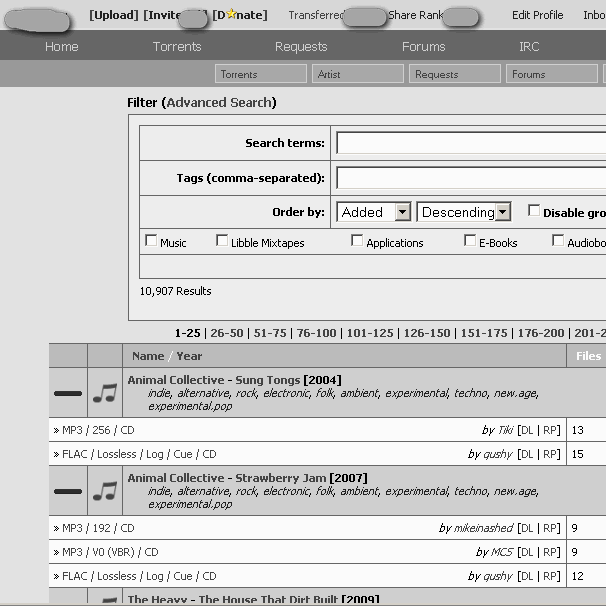Go to results page 51-75
Viewport: 606px width, 606px height.
[x=270, y=333]
